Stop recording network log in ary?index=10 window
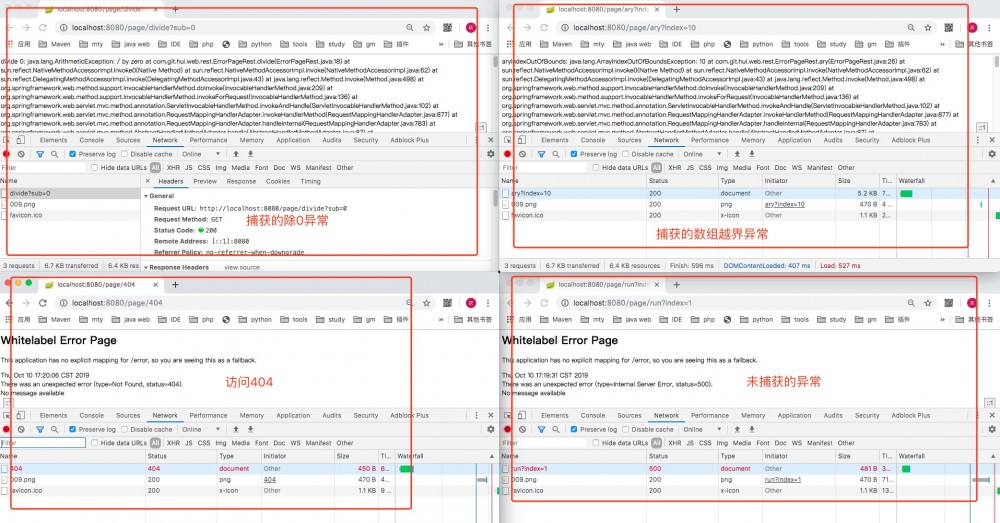 [x=508, y=154]
